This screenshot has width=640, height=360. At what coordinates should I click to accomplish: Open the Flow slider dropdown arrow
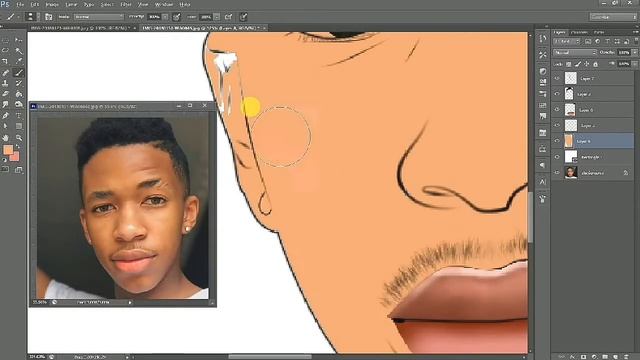pos(217,17)
